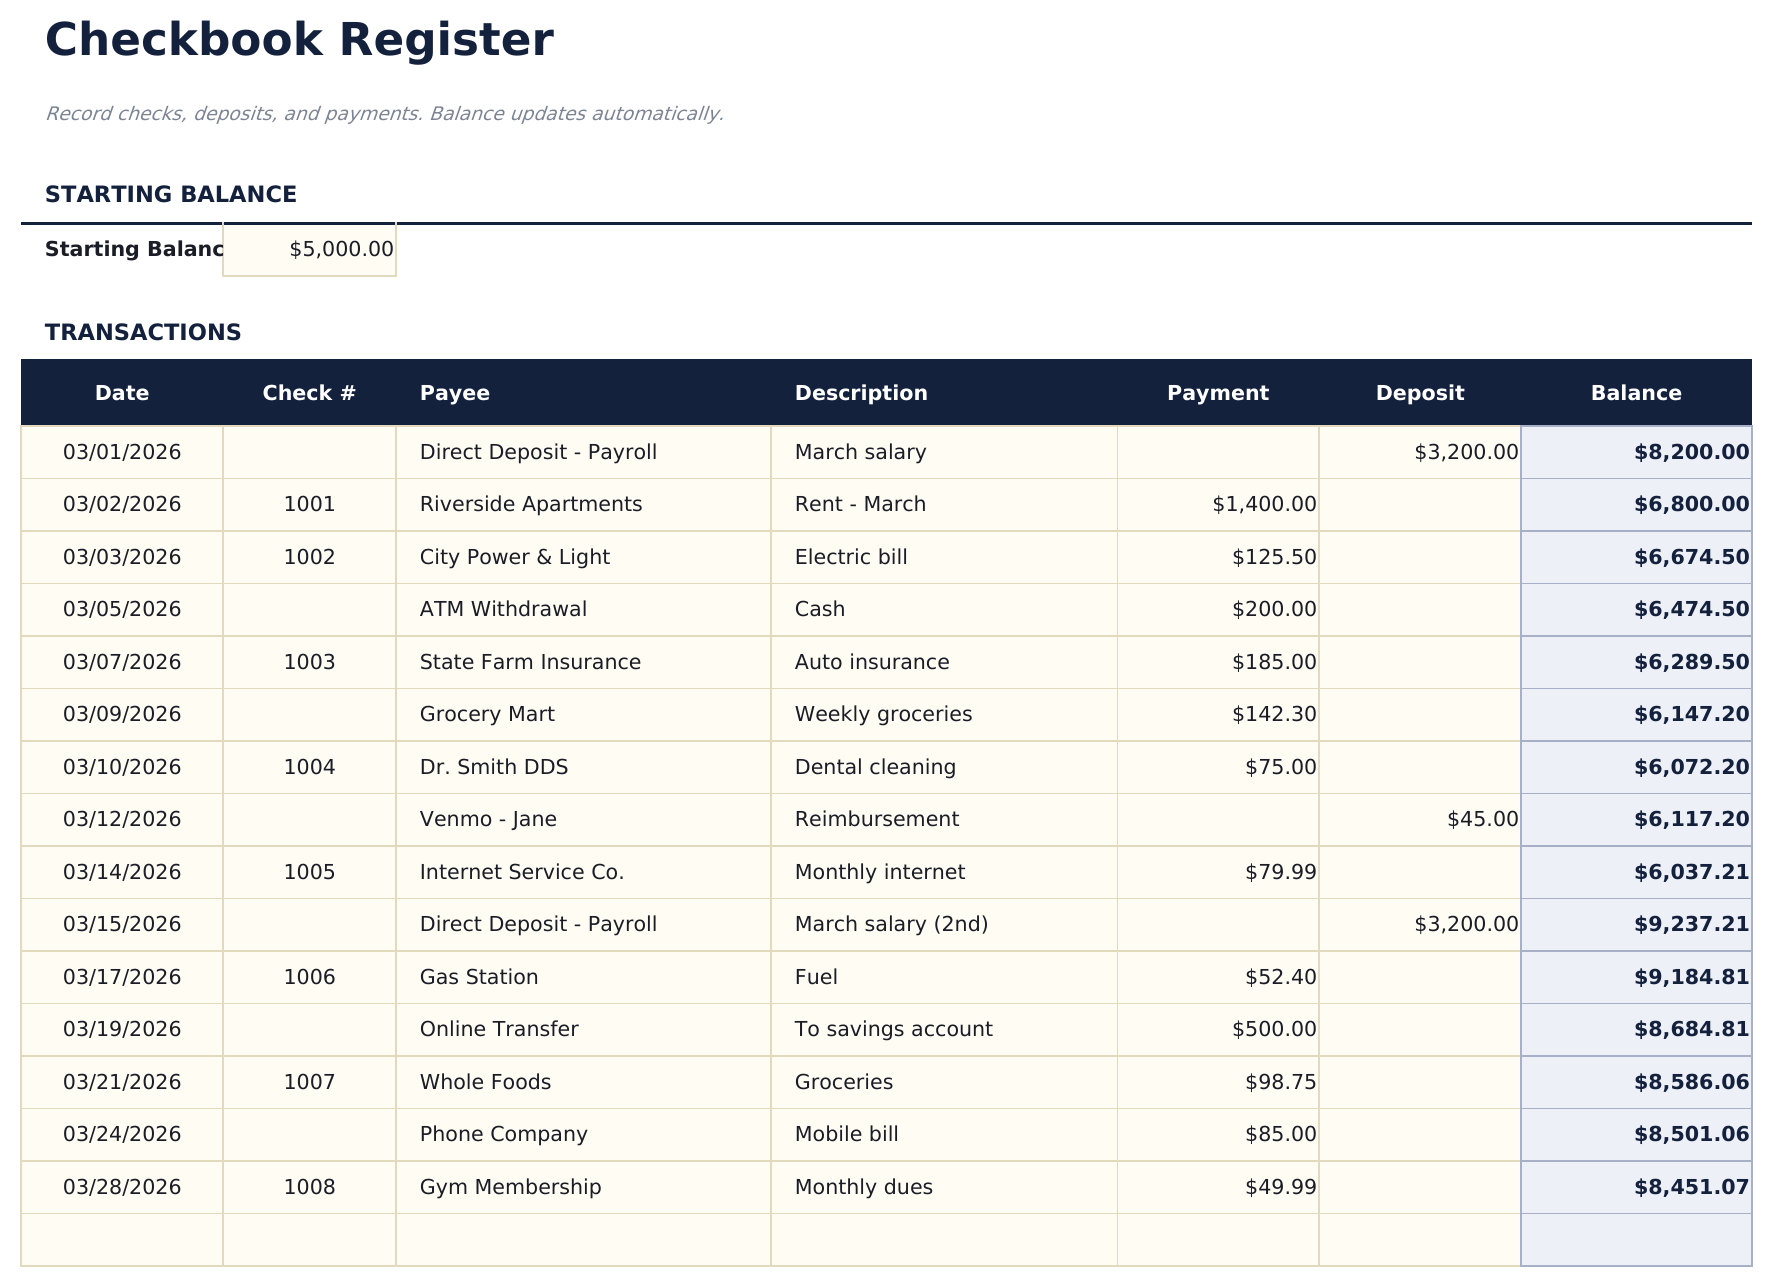1773x1287 pixels.
Task: Select the Balance column header
Action: point(1634,392)
